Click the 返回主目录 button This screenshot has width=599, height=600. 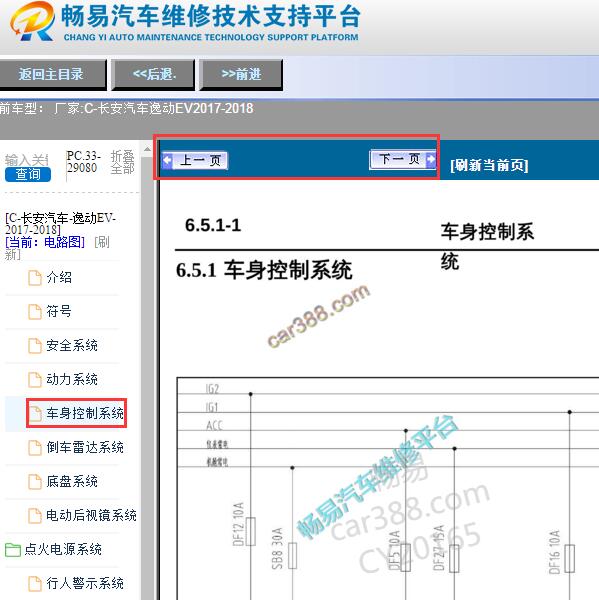51,74
